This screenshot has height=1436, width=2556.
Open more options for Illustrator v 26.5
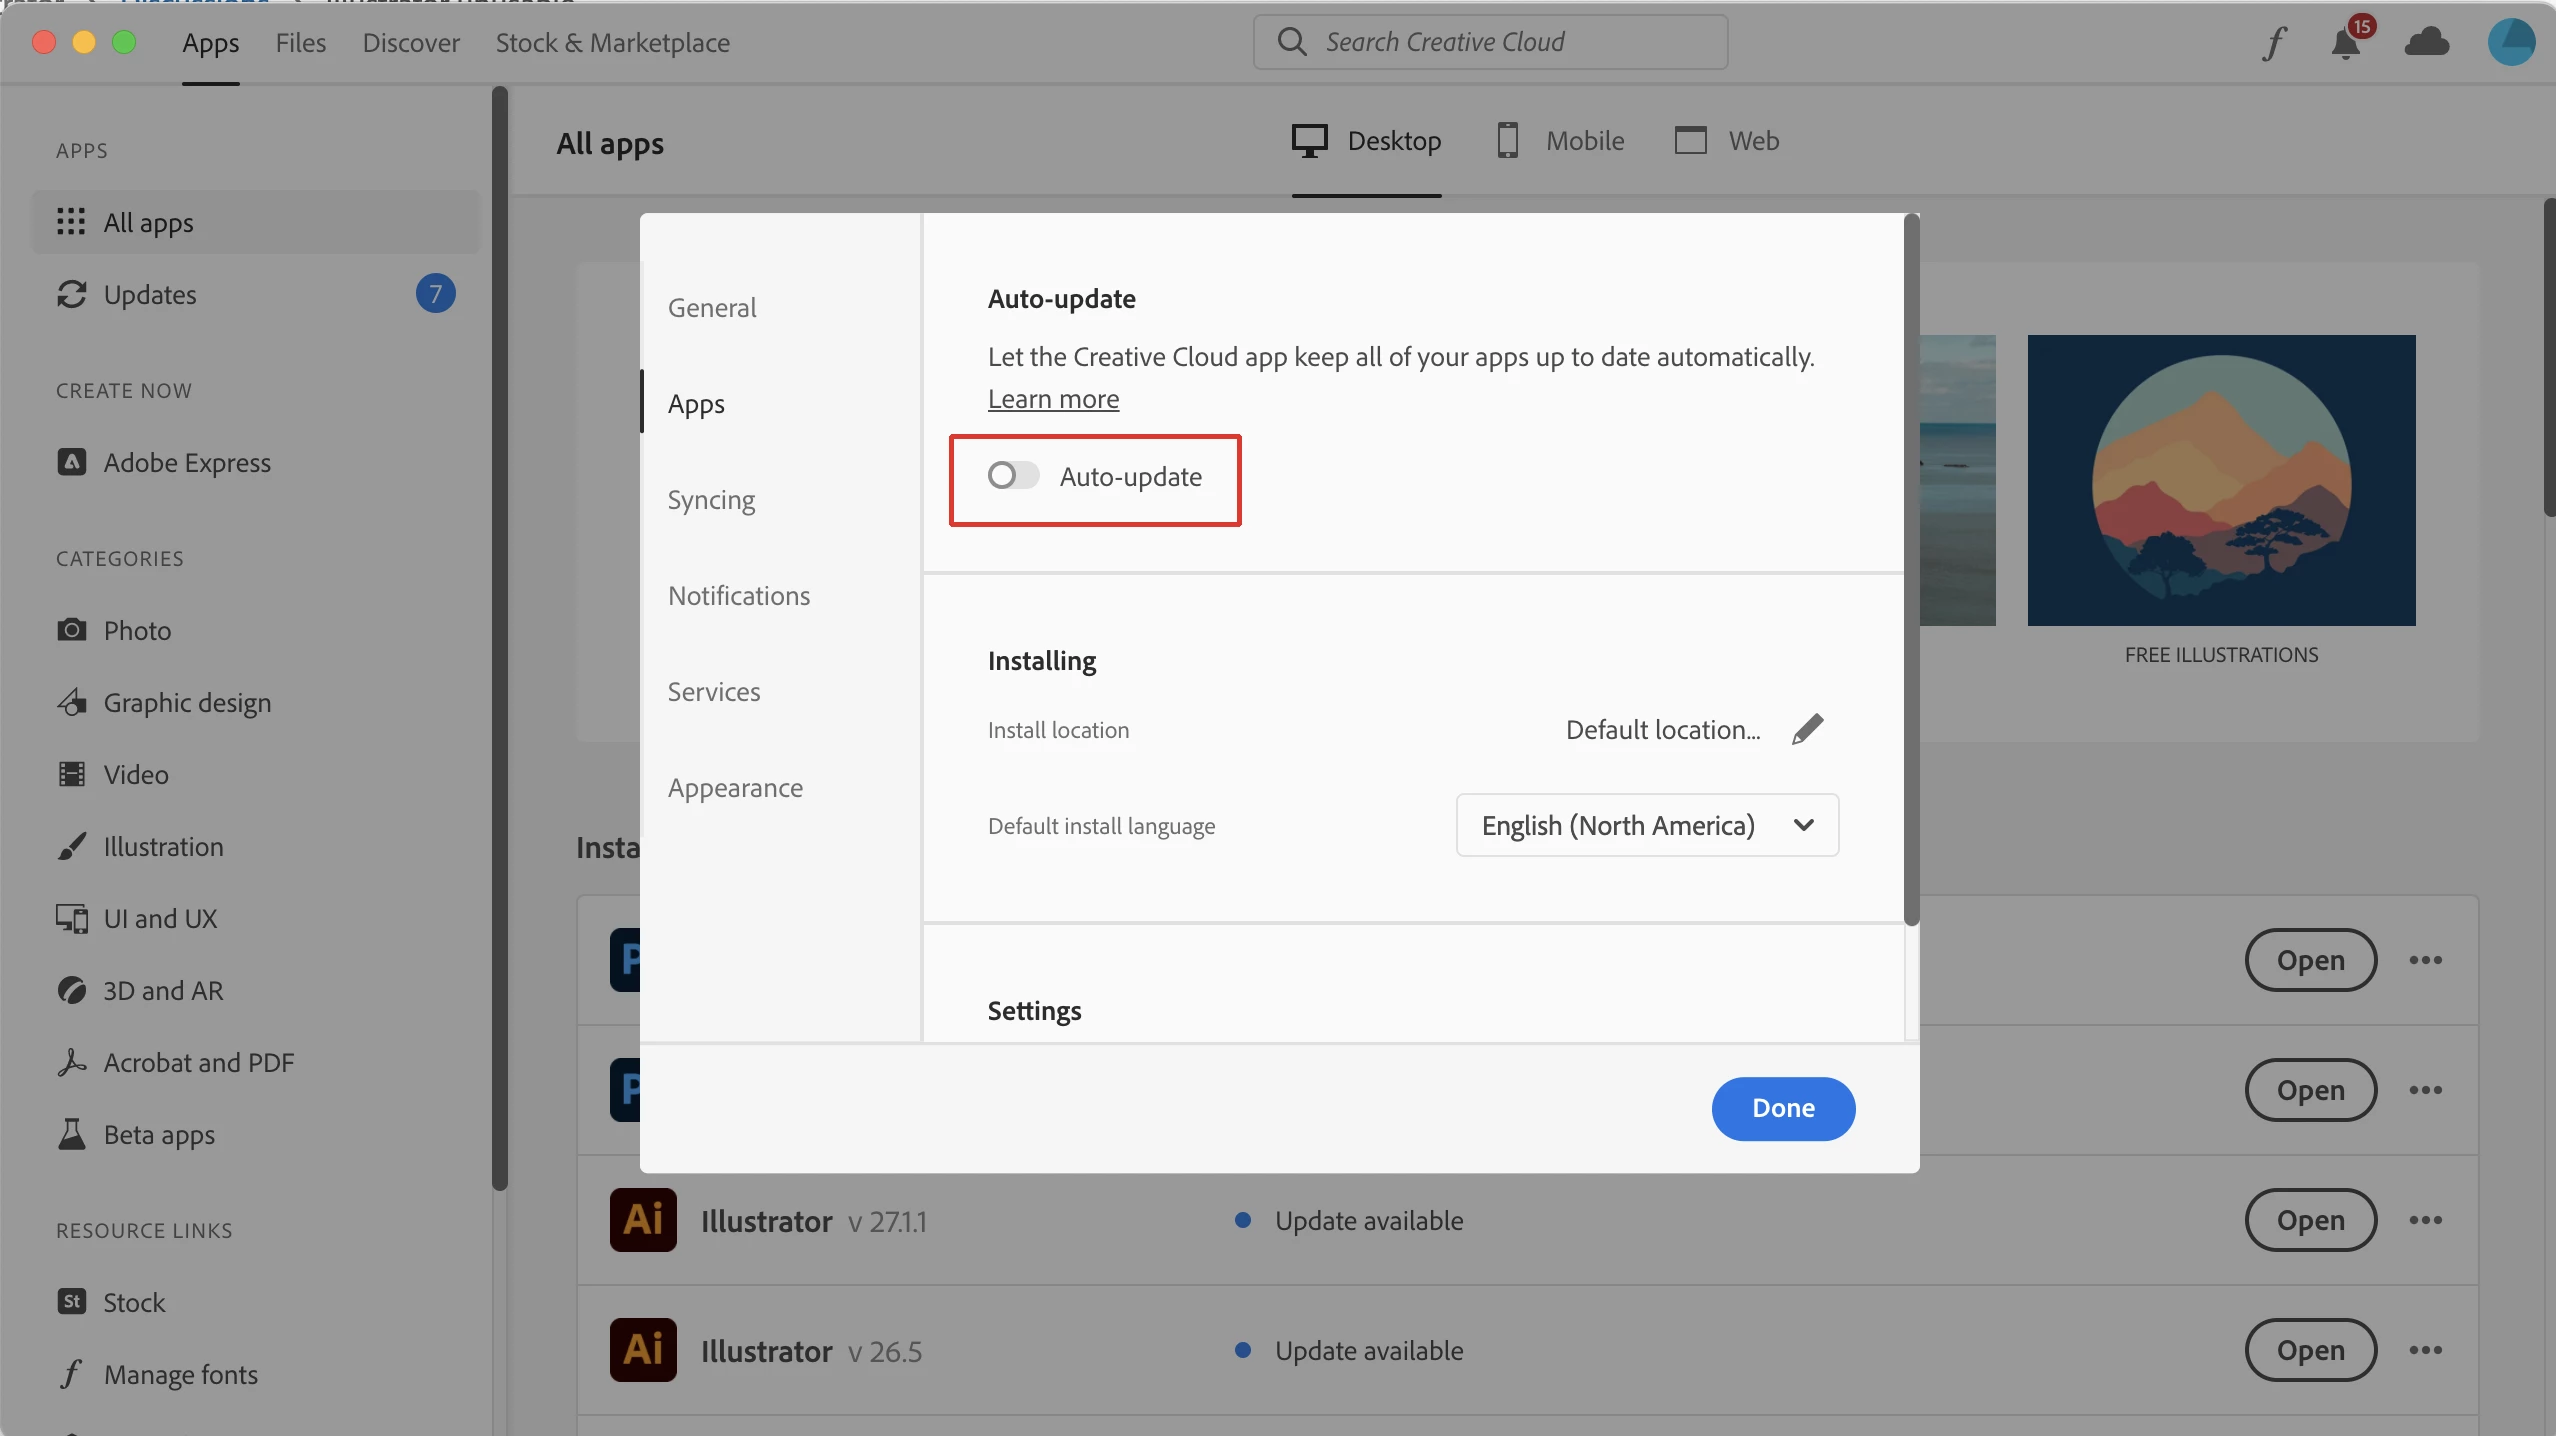(2425, 1350)
